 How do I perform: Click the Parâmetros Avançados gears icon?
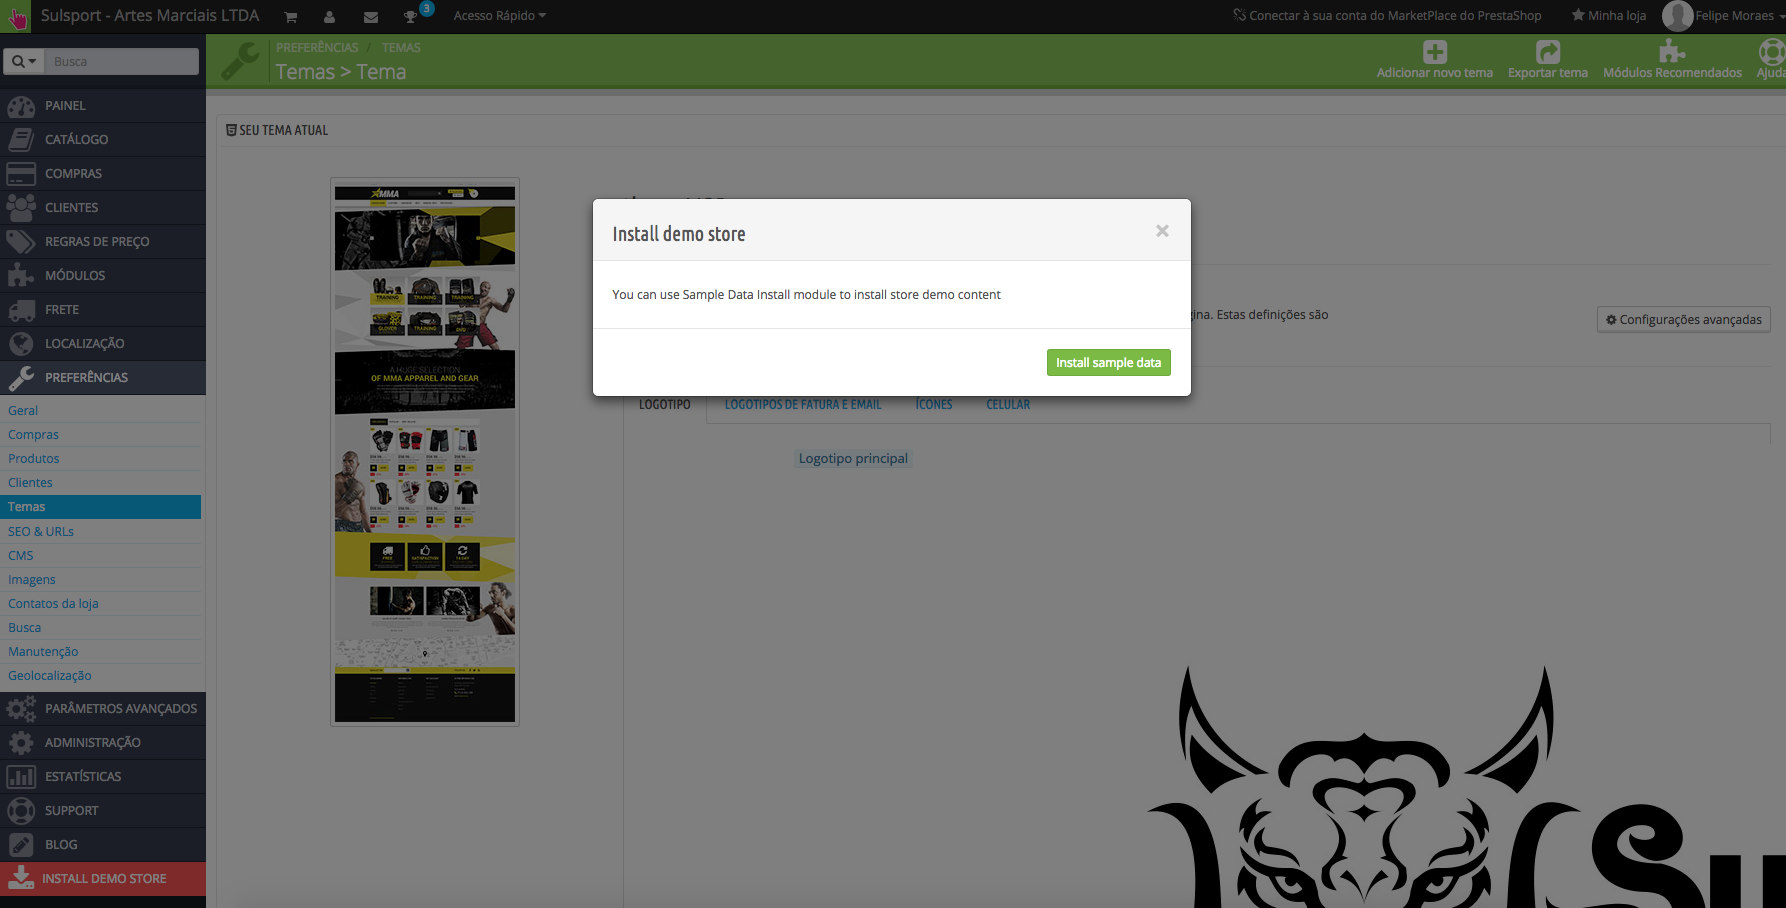coord(21,708)
